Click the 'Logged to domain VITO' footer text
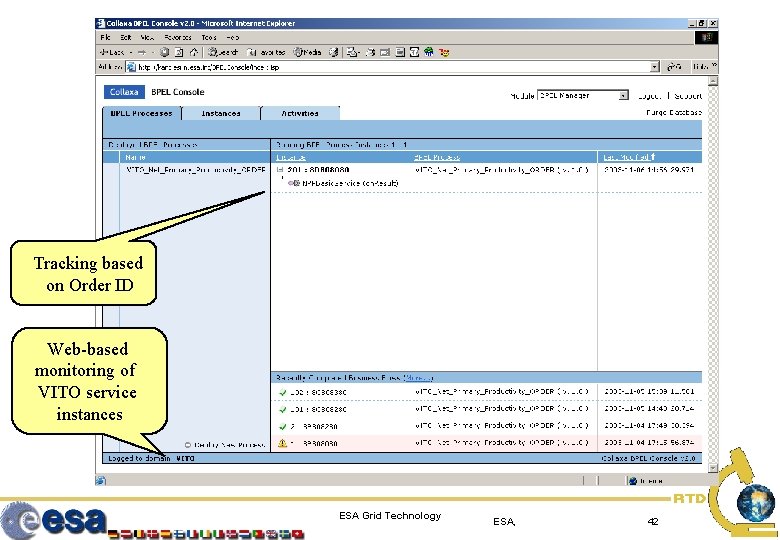Screen dimensions: 780x540 [x=151, y=458]
